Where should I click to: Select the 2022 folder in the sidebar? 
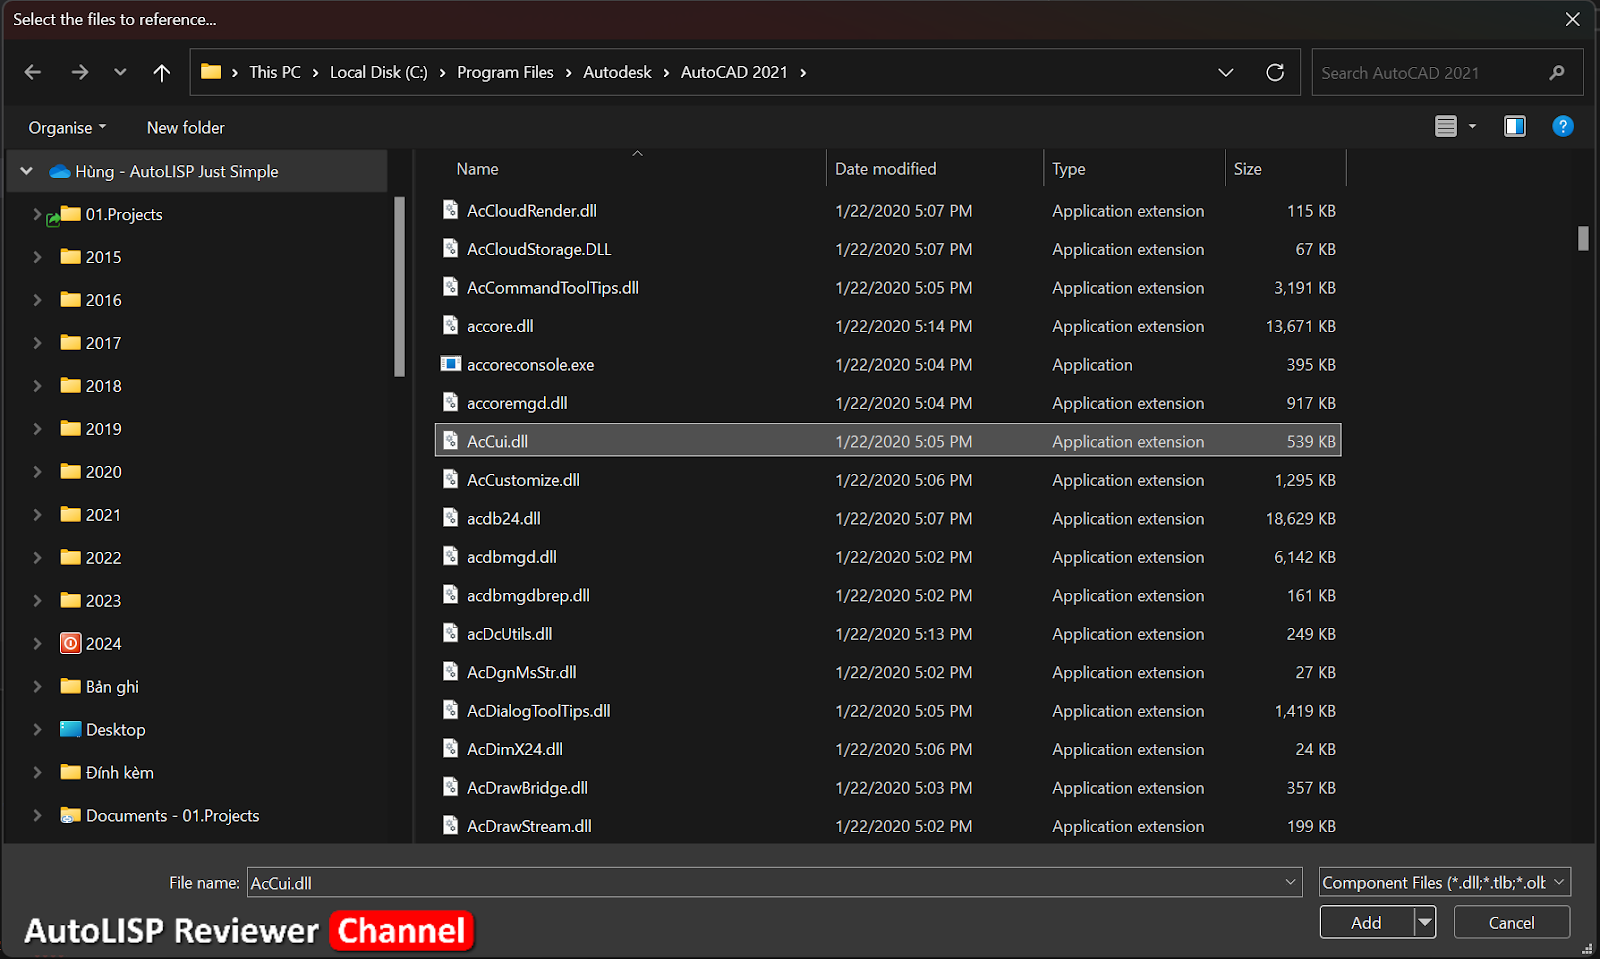coord(91,558)
